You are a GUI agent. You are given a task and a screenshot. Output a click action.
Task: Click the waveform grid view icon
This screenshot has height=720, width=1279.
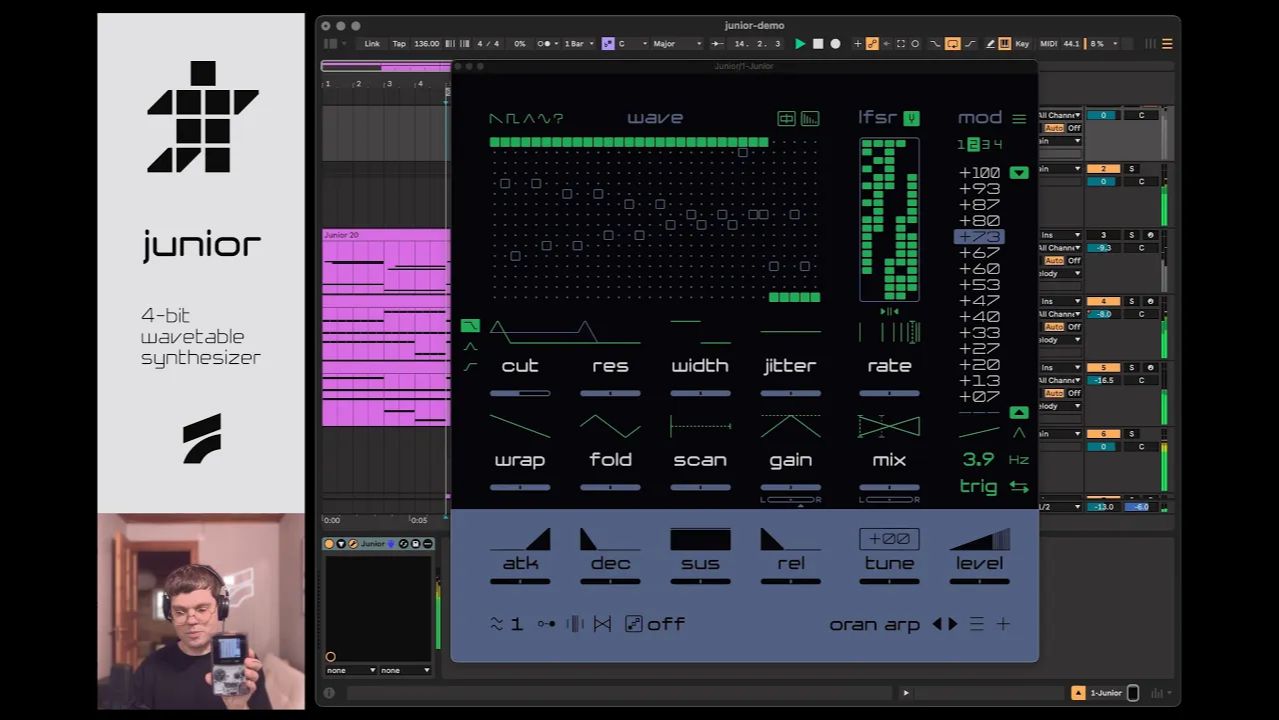(787, 119)
